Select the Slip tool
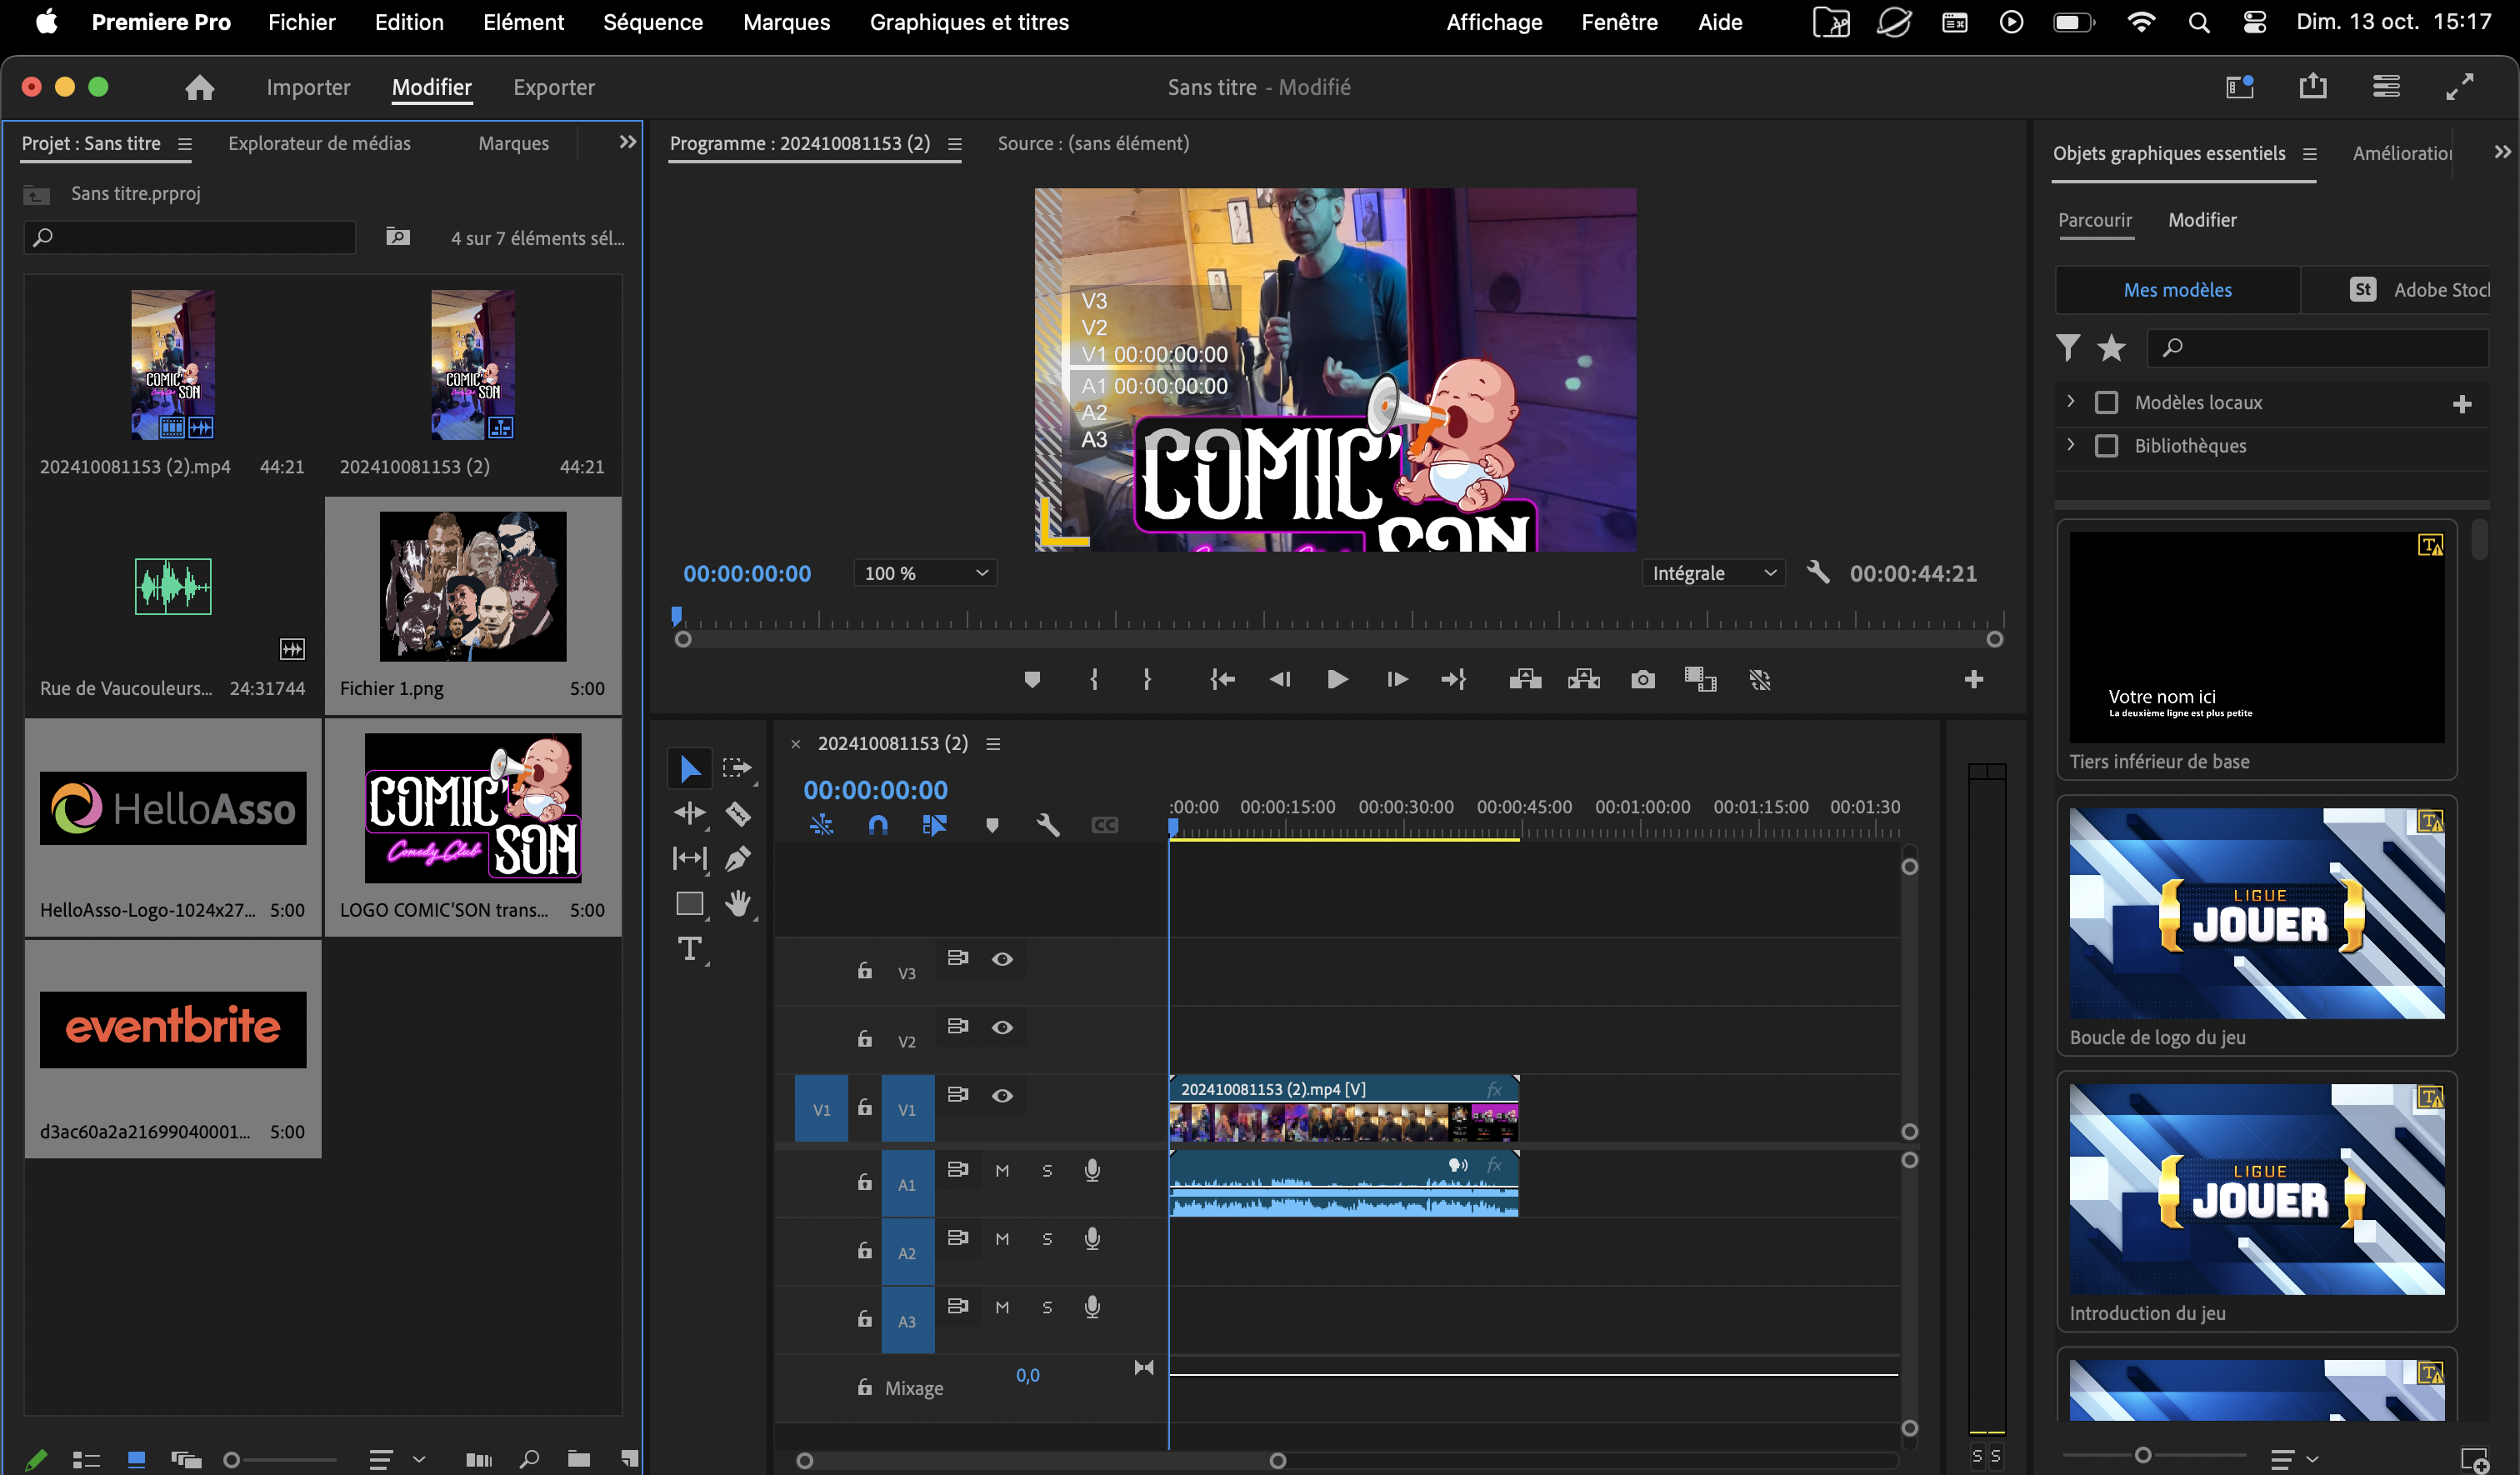Image resolution: width=2520 pixels, height=1475 pixels. coord(689,858)
